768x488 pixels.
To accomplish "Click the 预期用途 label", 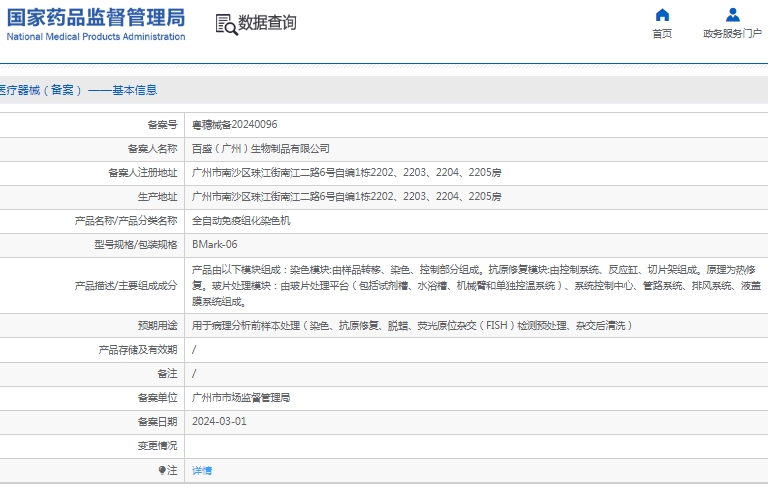I will (x=158, y=326).
